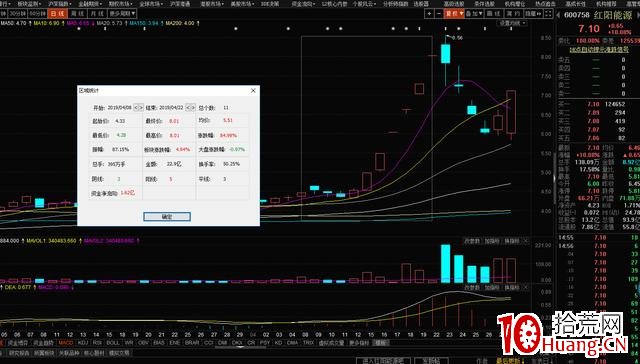Viewport: 640px width, 364px height.
Task: Switch indicator to BRAR
Action: click(192, 343)
